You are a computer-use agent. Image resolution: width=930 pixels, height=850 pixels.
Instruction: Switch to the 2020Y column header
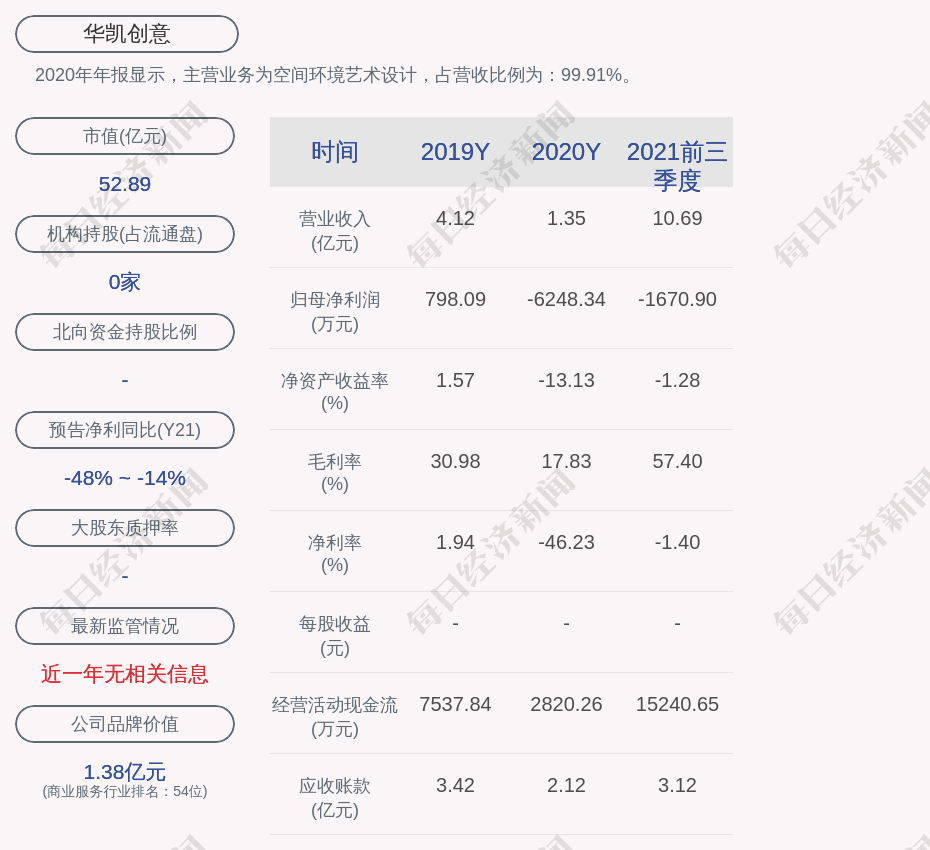click(x=566, y=152)
